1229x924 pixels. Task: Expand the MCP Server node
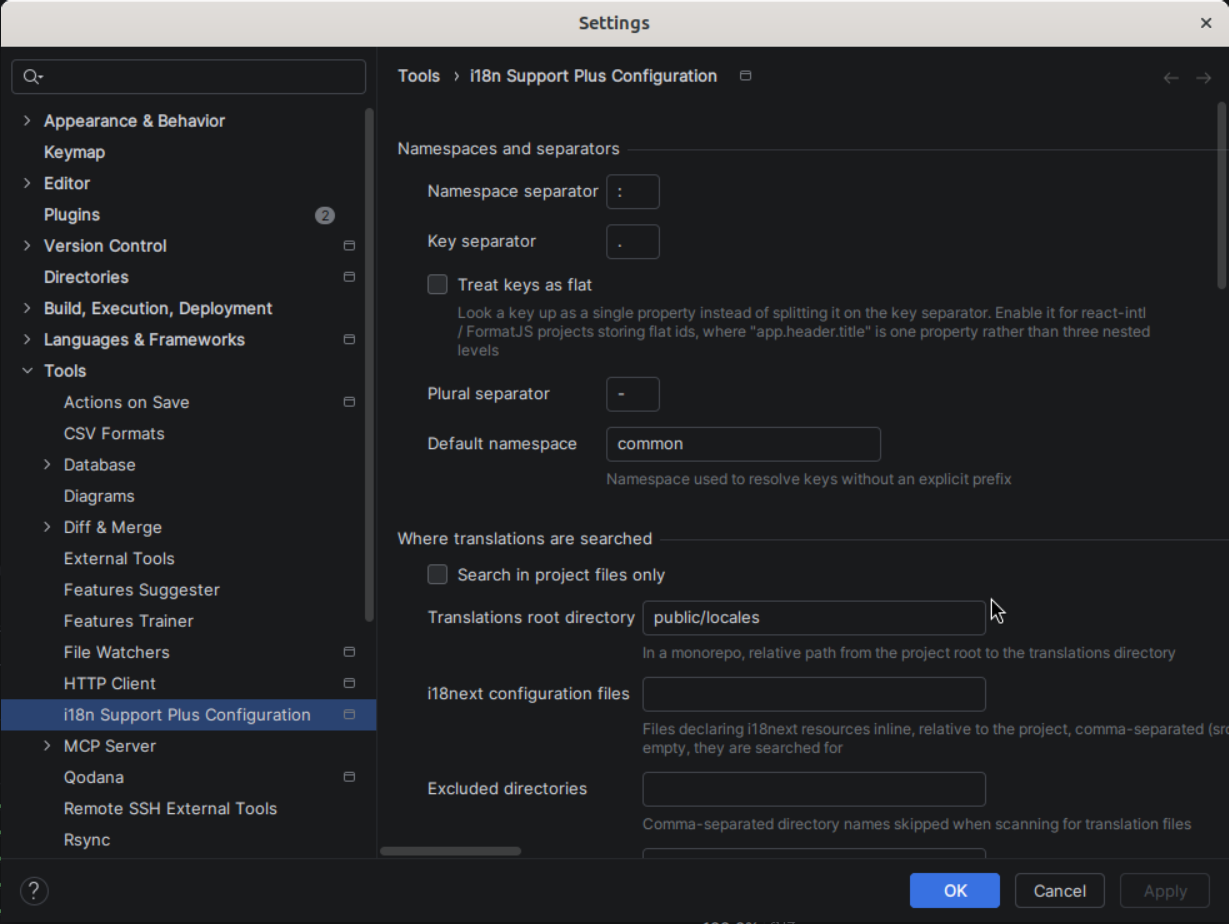pyautogui.click(x=47, y=746)
